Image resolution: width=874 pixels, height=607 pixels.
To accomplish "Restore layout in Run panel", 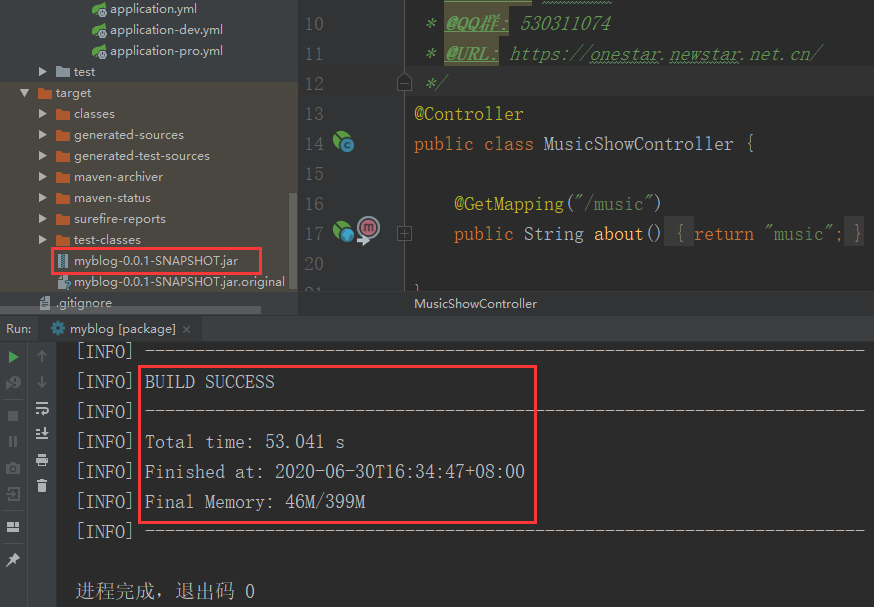I will point(13,527).
